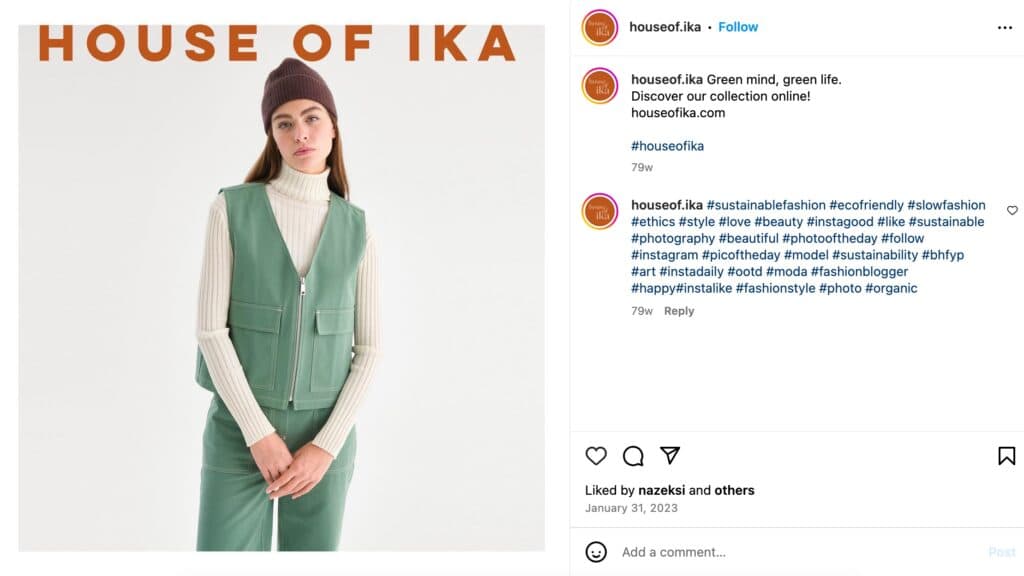Open emoji picker in the comment box

[596, 552]
